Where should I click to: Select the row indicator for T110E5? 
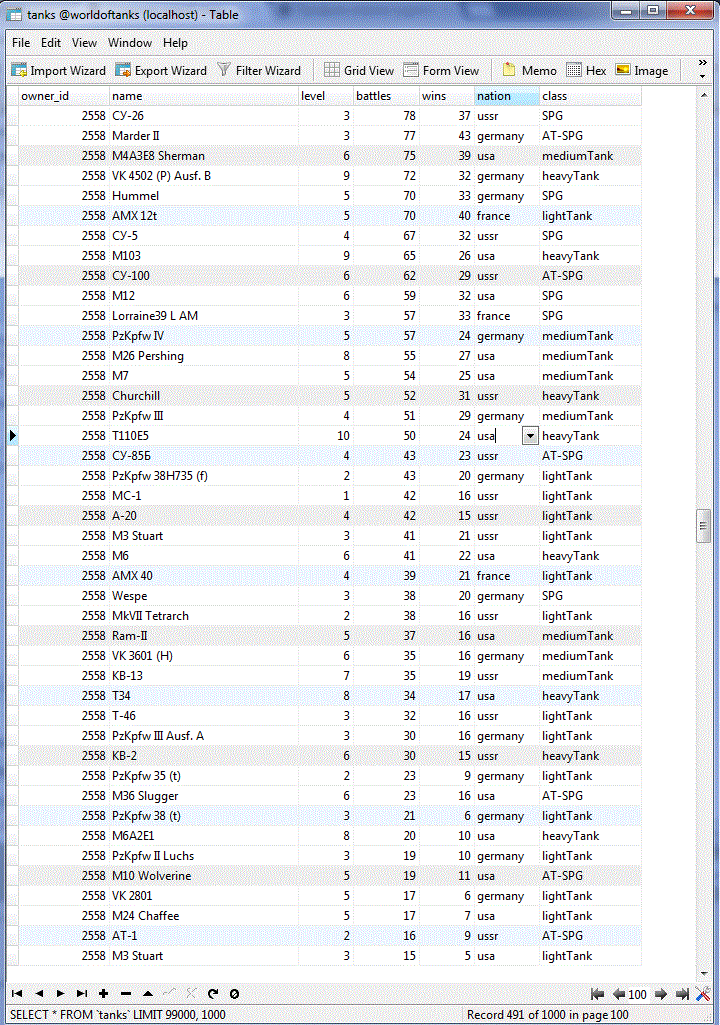click(x=12, y=435)
